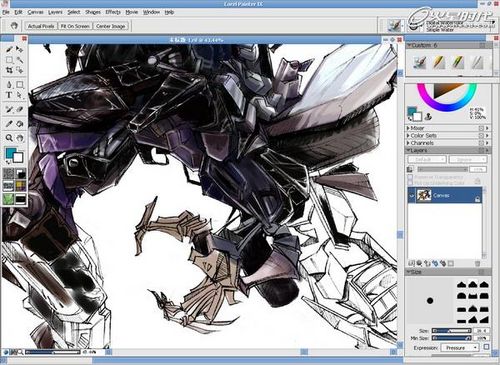Select the Rectangular Selection tool
The width and height of the screenshot is (500, 365).
[x=9, y=60]
